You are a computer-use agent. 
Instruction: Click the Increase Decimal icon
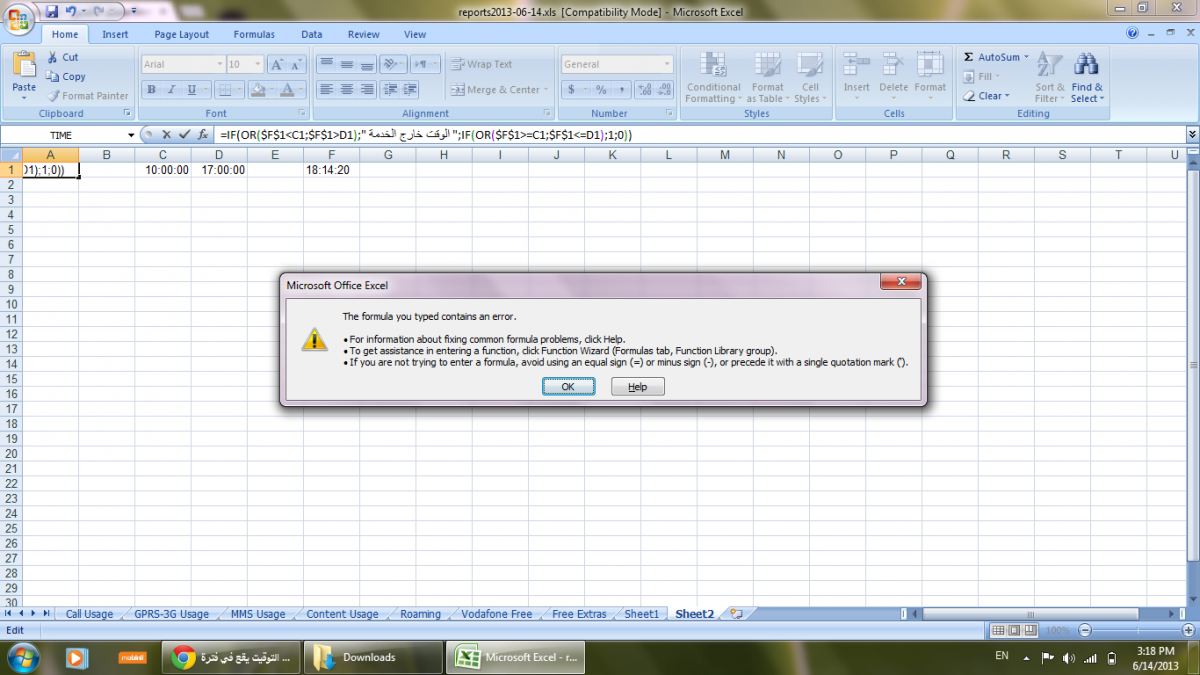pos(645,90)
